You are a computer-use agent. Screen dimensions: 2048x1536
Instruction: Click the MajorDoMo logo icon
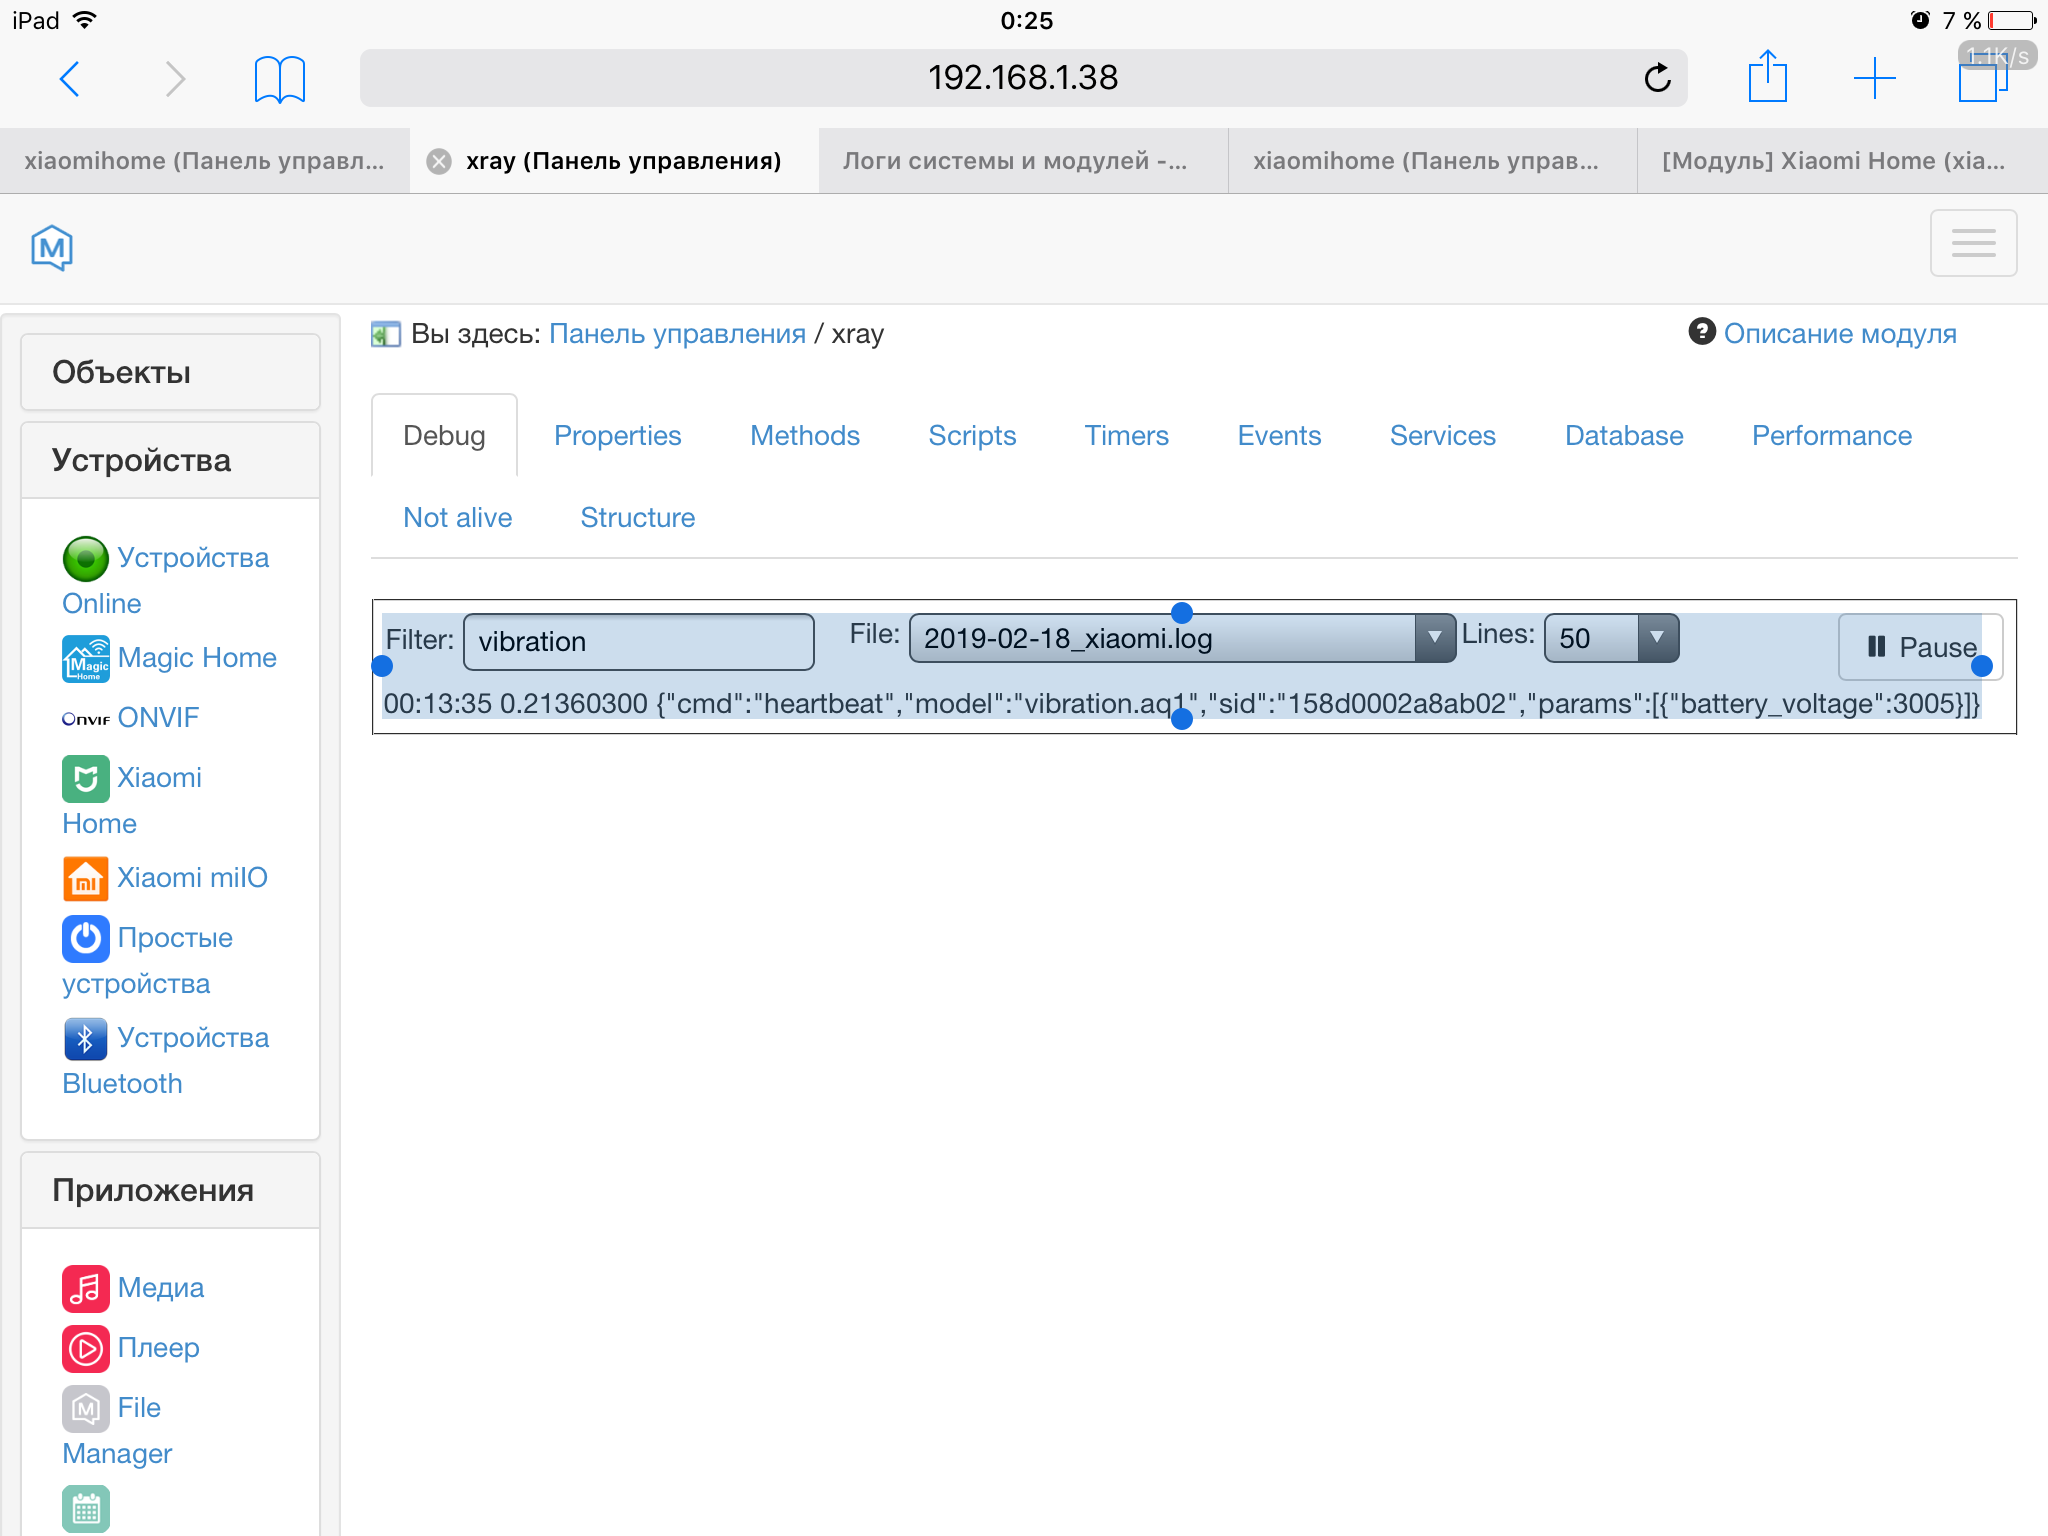52,247
